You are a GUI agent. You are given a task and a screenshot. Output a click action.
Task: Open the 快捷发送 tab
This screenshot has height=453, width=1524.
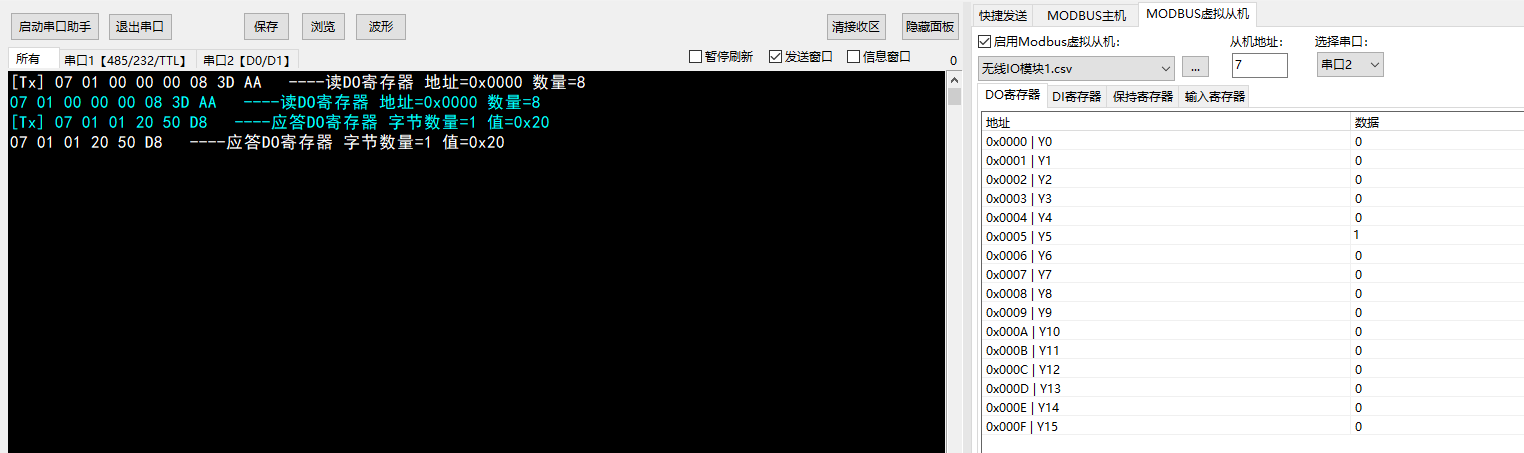[x=1003, y=15]
